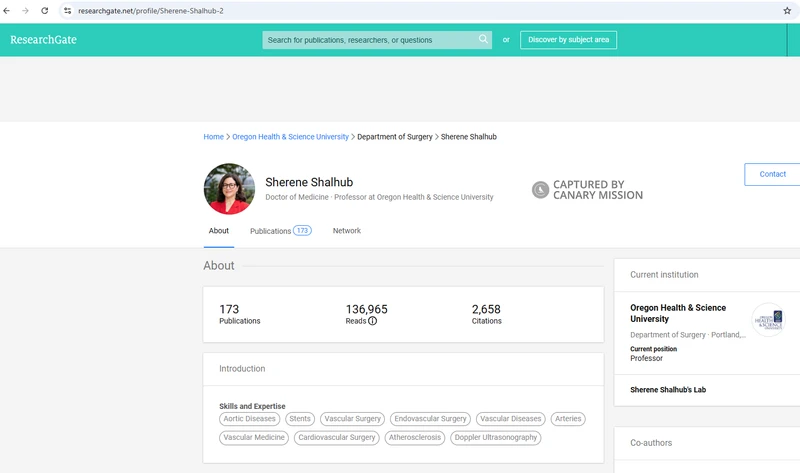Switch to the Publications tab
This screenshot has width=800, height=473.
280,231
